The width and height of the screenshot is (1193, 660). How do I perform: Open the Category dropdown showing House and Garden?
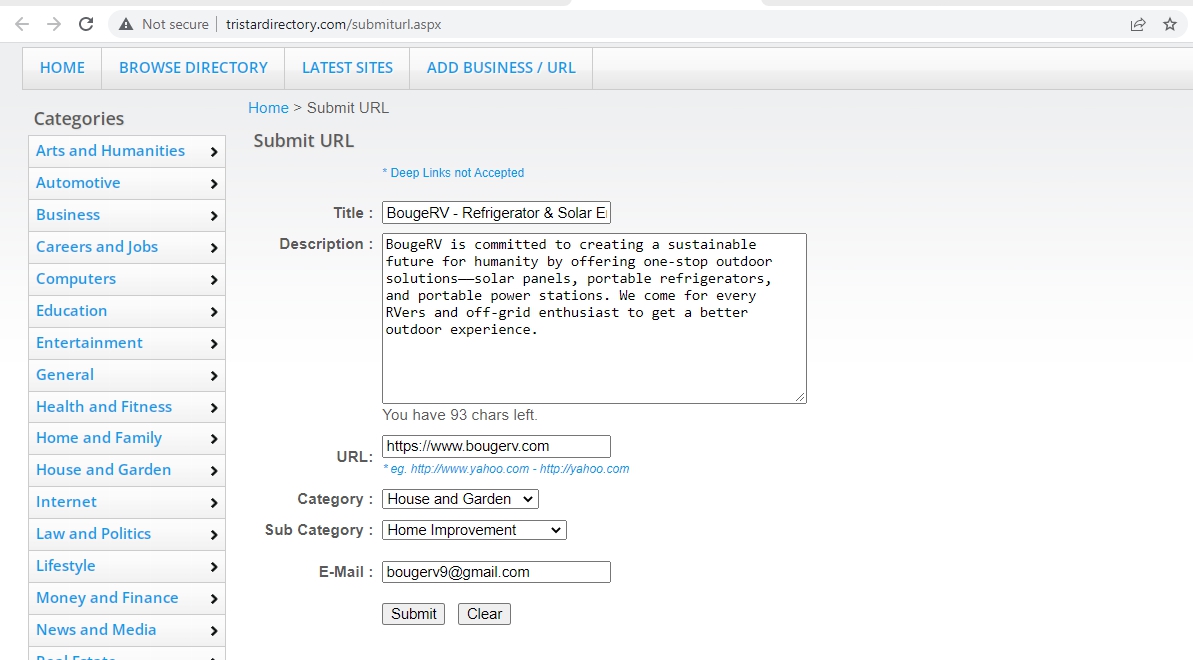click(460, 499)
